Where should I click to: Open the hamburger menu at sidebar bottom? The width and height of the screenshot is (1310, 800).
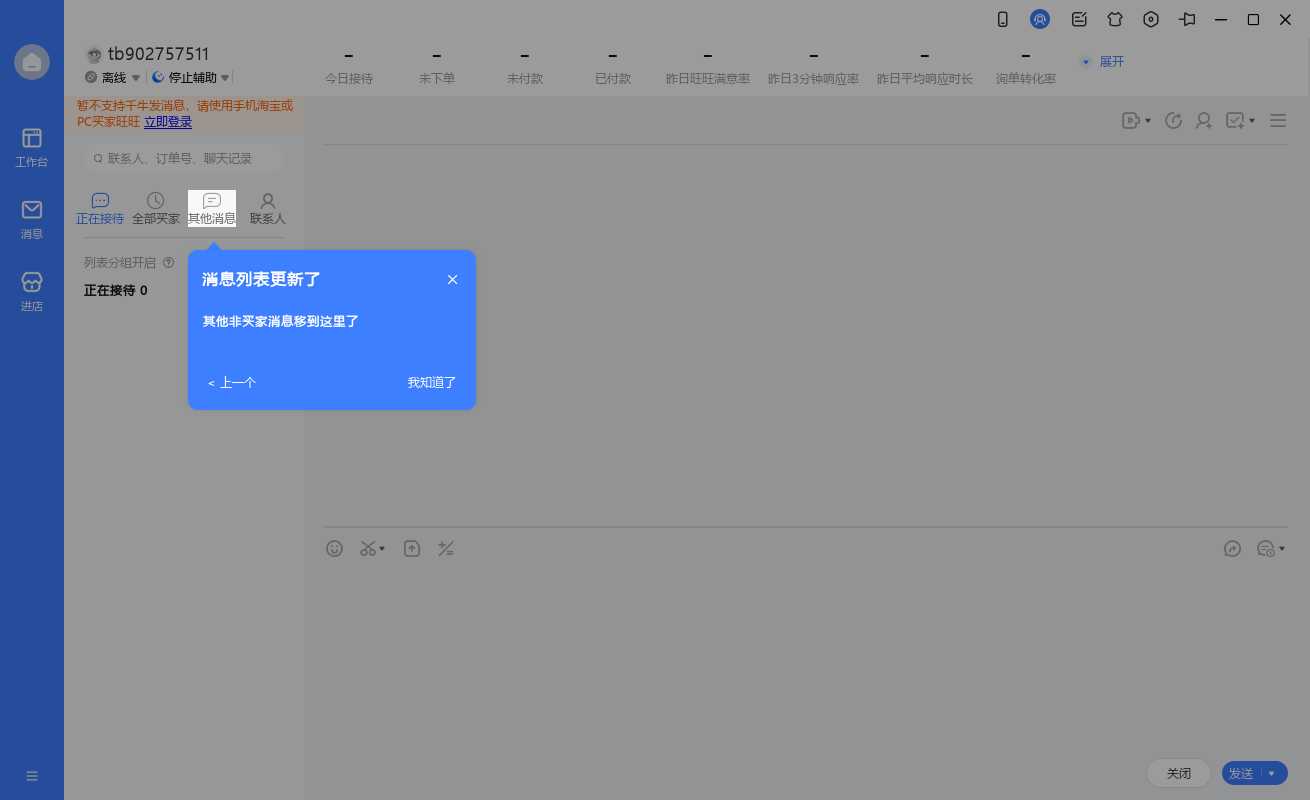pyautogui.click(x=32, y=776)
